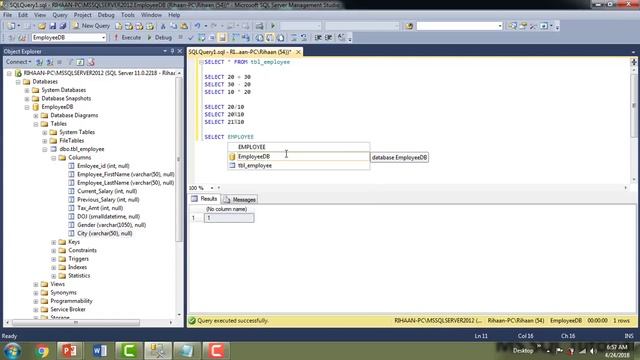Viewport: 640px width, 360px height.
Task: Close the Object Explorer panel
Action: point(179,51)
